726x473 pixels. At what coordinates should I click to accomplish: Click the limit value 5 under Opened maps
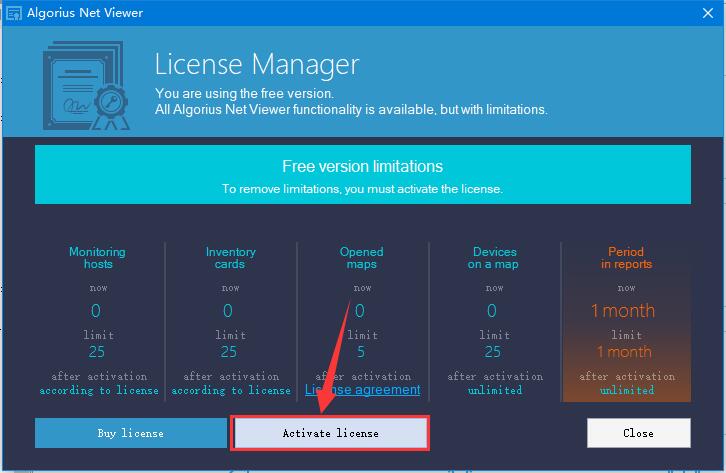click(362, 351)
